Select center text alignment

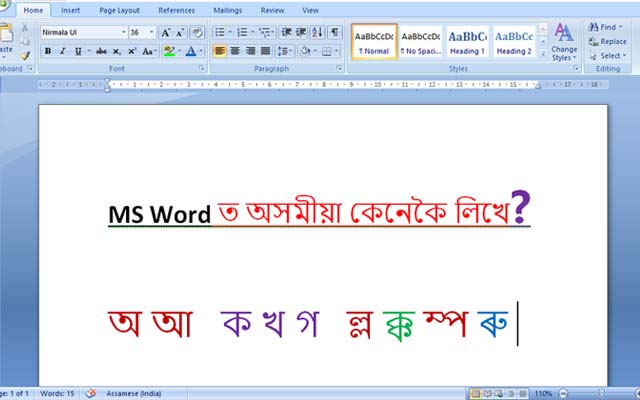[x=235, y=51]
